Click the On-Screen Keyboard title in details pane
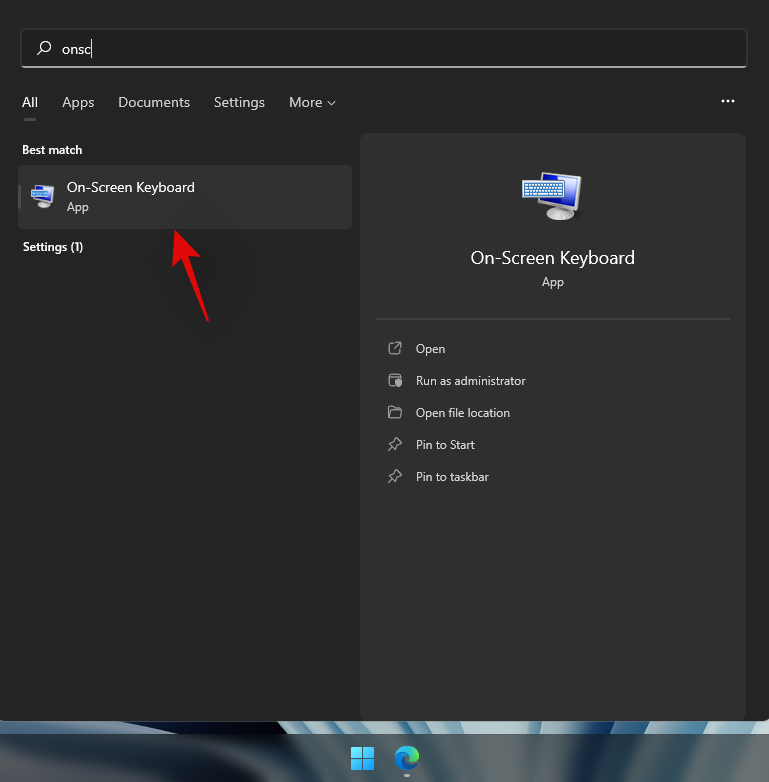This screenshot has width=769, height=782. [552, 258]
